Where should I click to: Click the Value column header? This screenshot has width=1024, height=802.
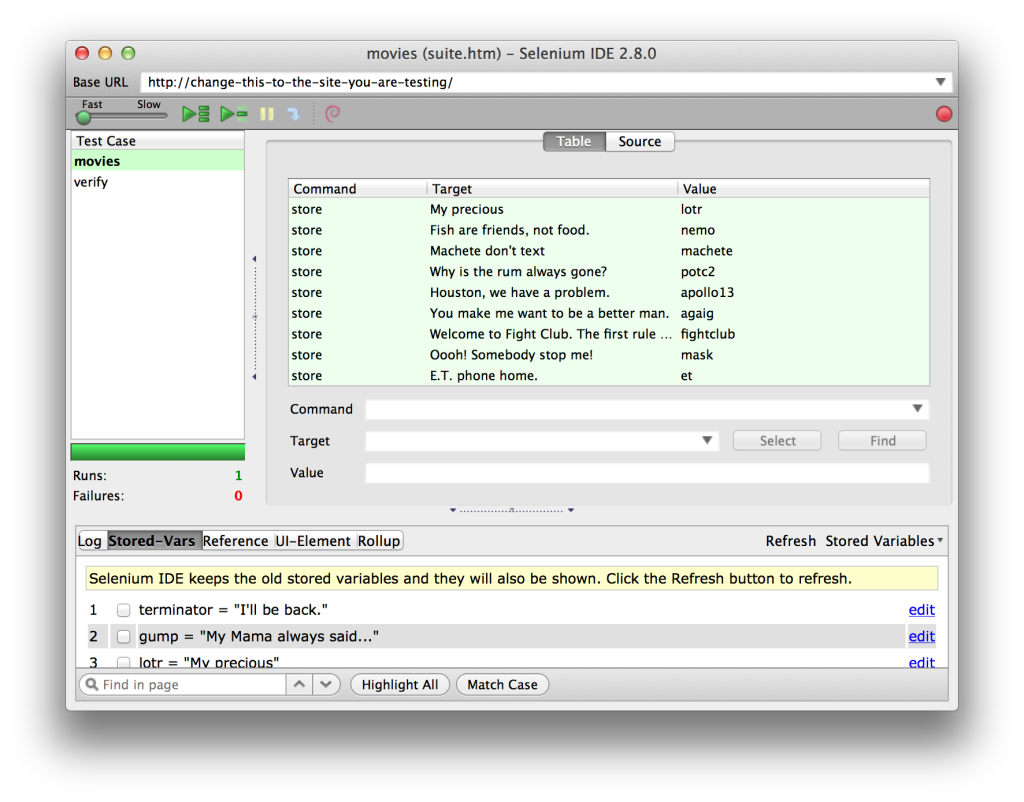(803, 189)
